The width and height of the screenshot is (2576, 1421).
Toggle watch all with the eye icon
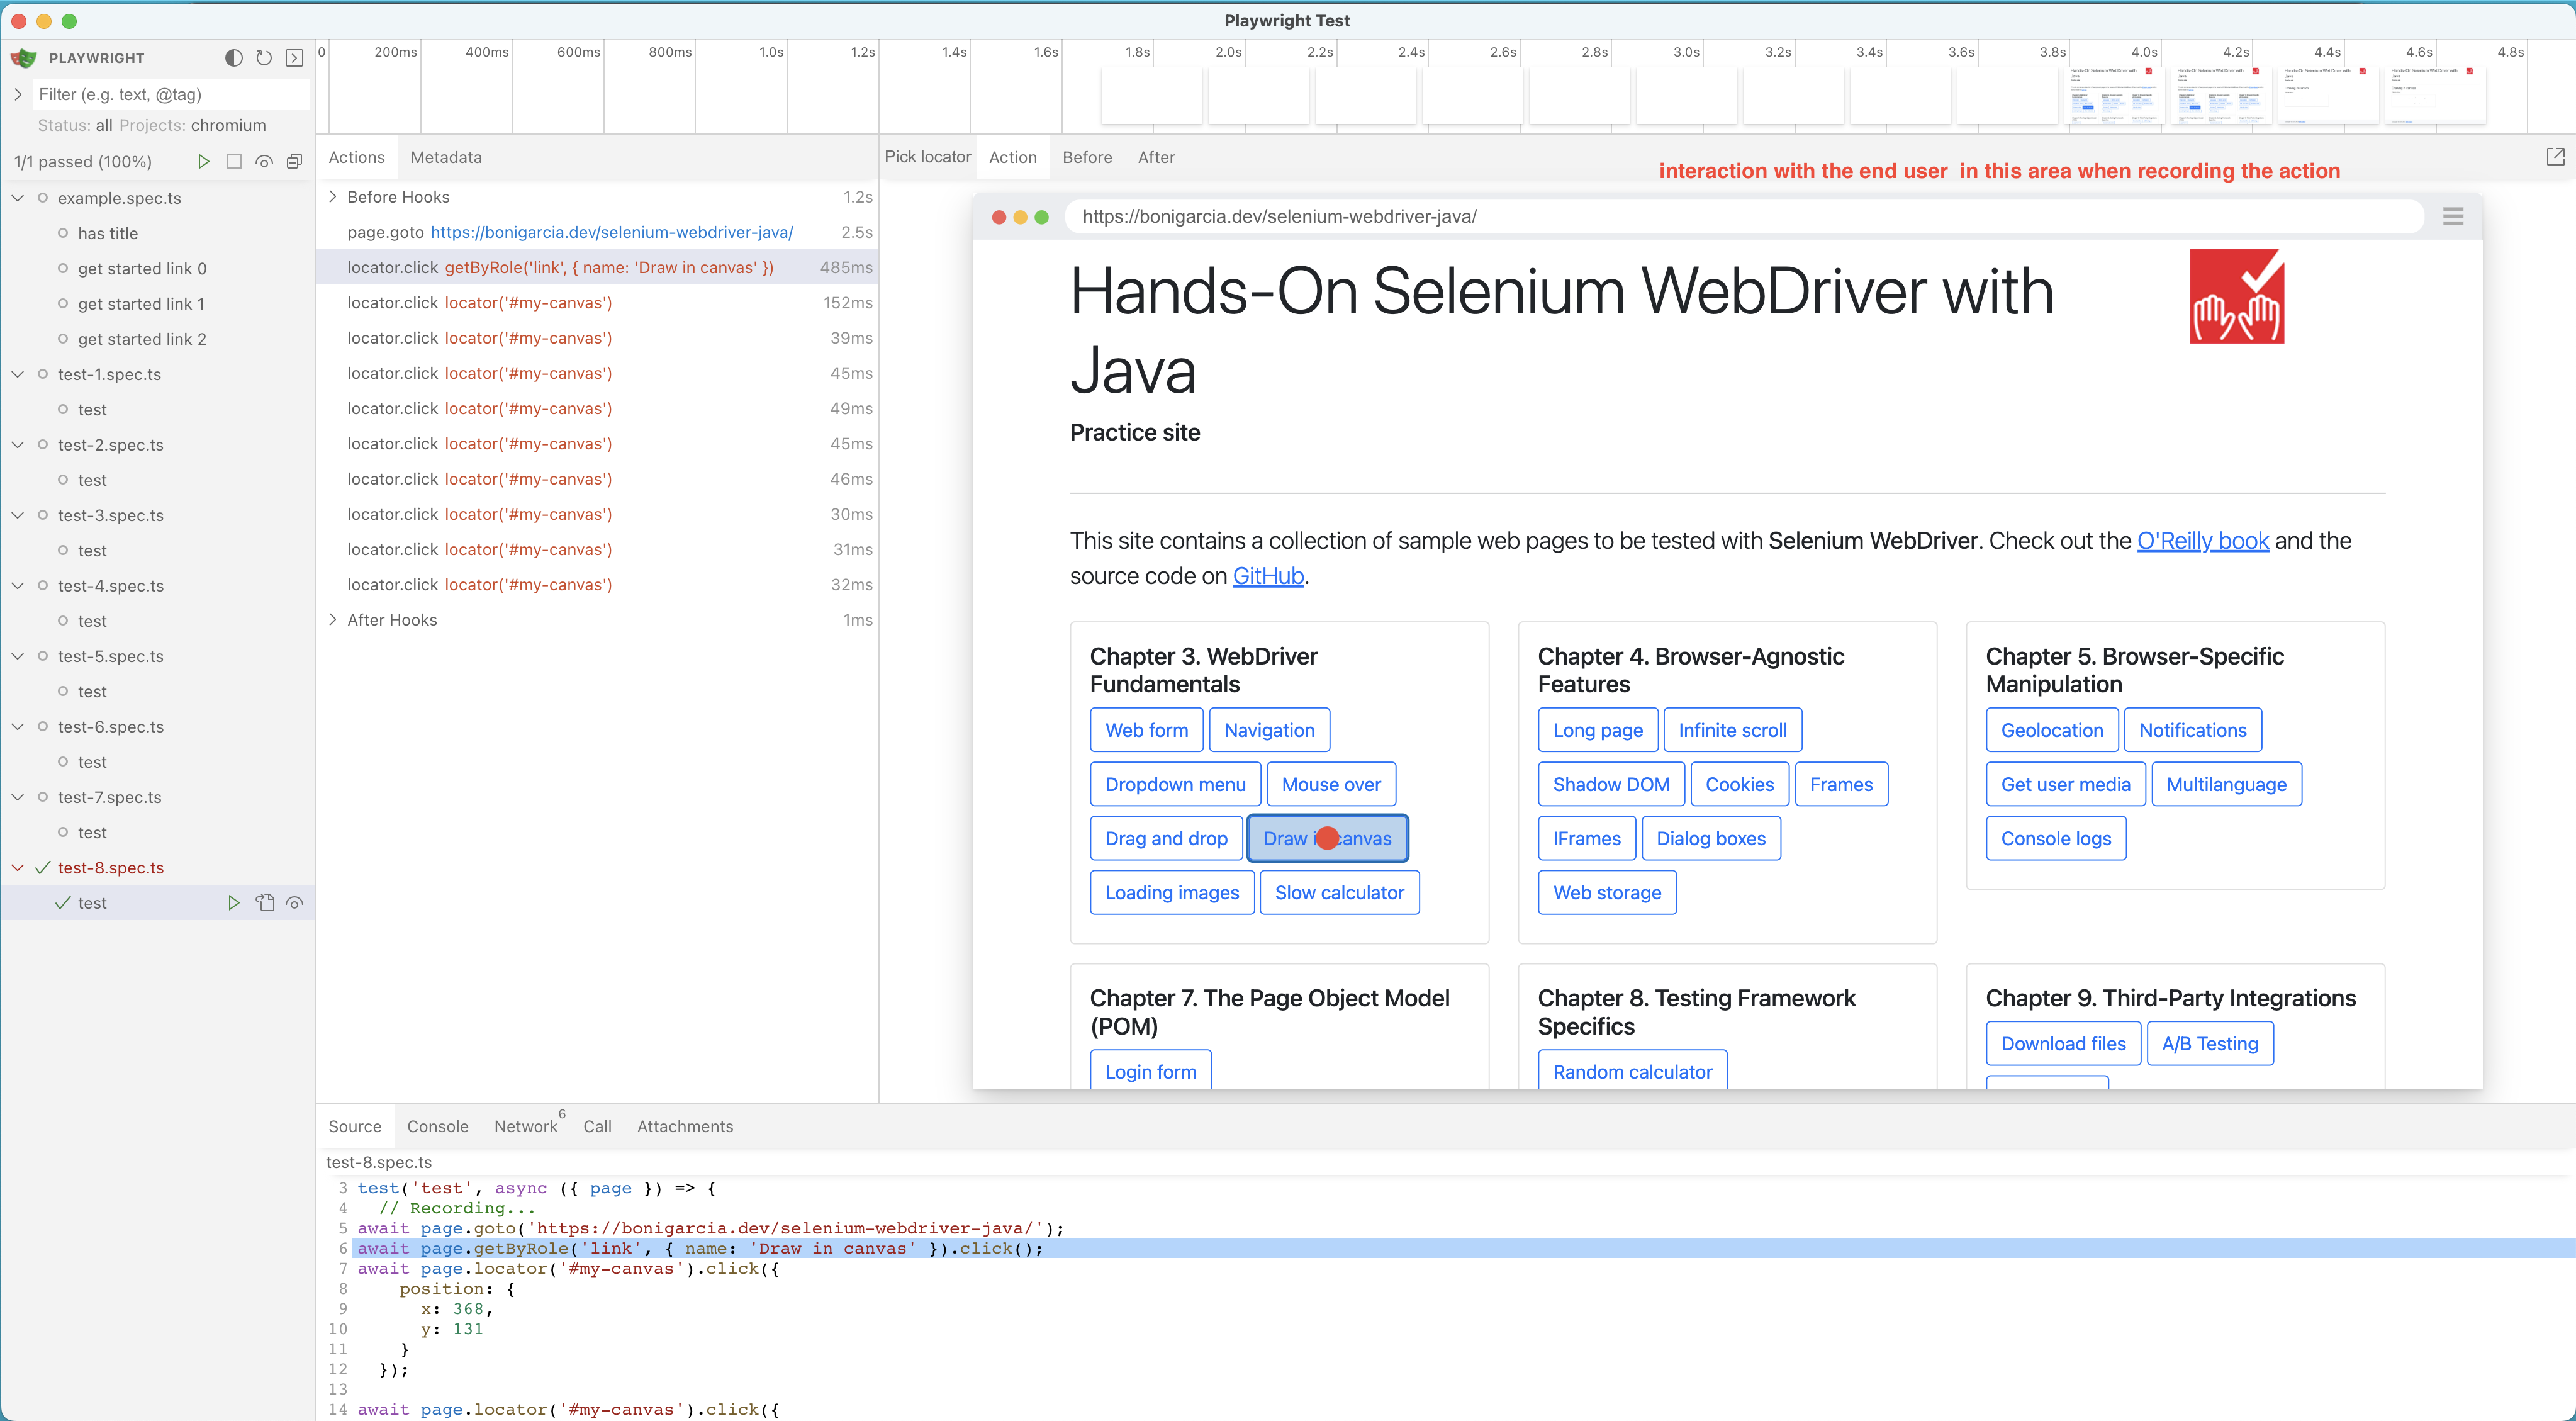click(x=264, y=161)
